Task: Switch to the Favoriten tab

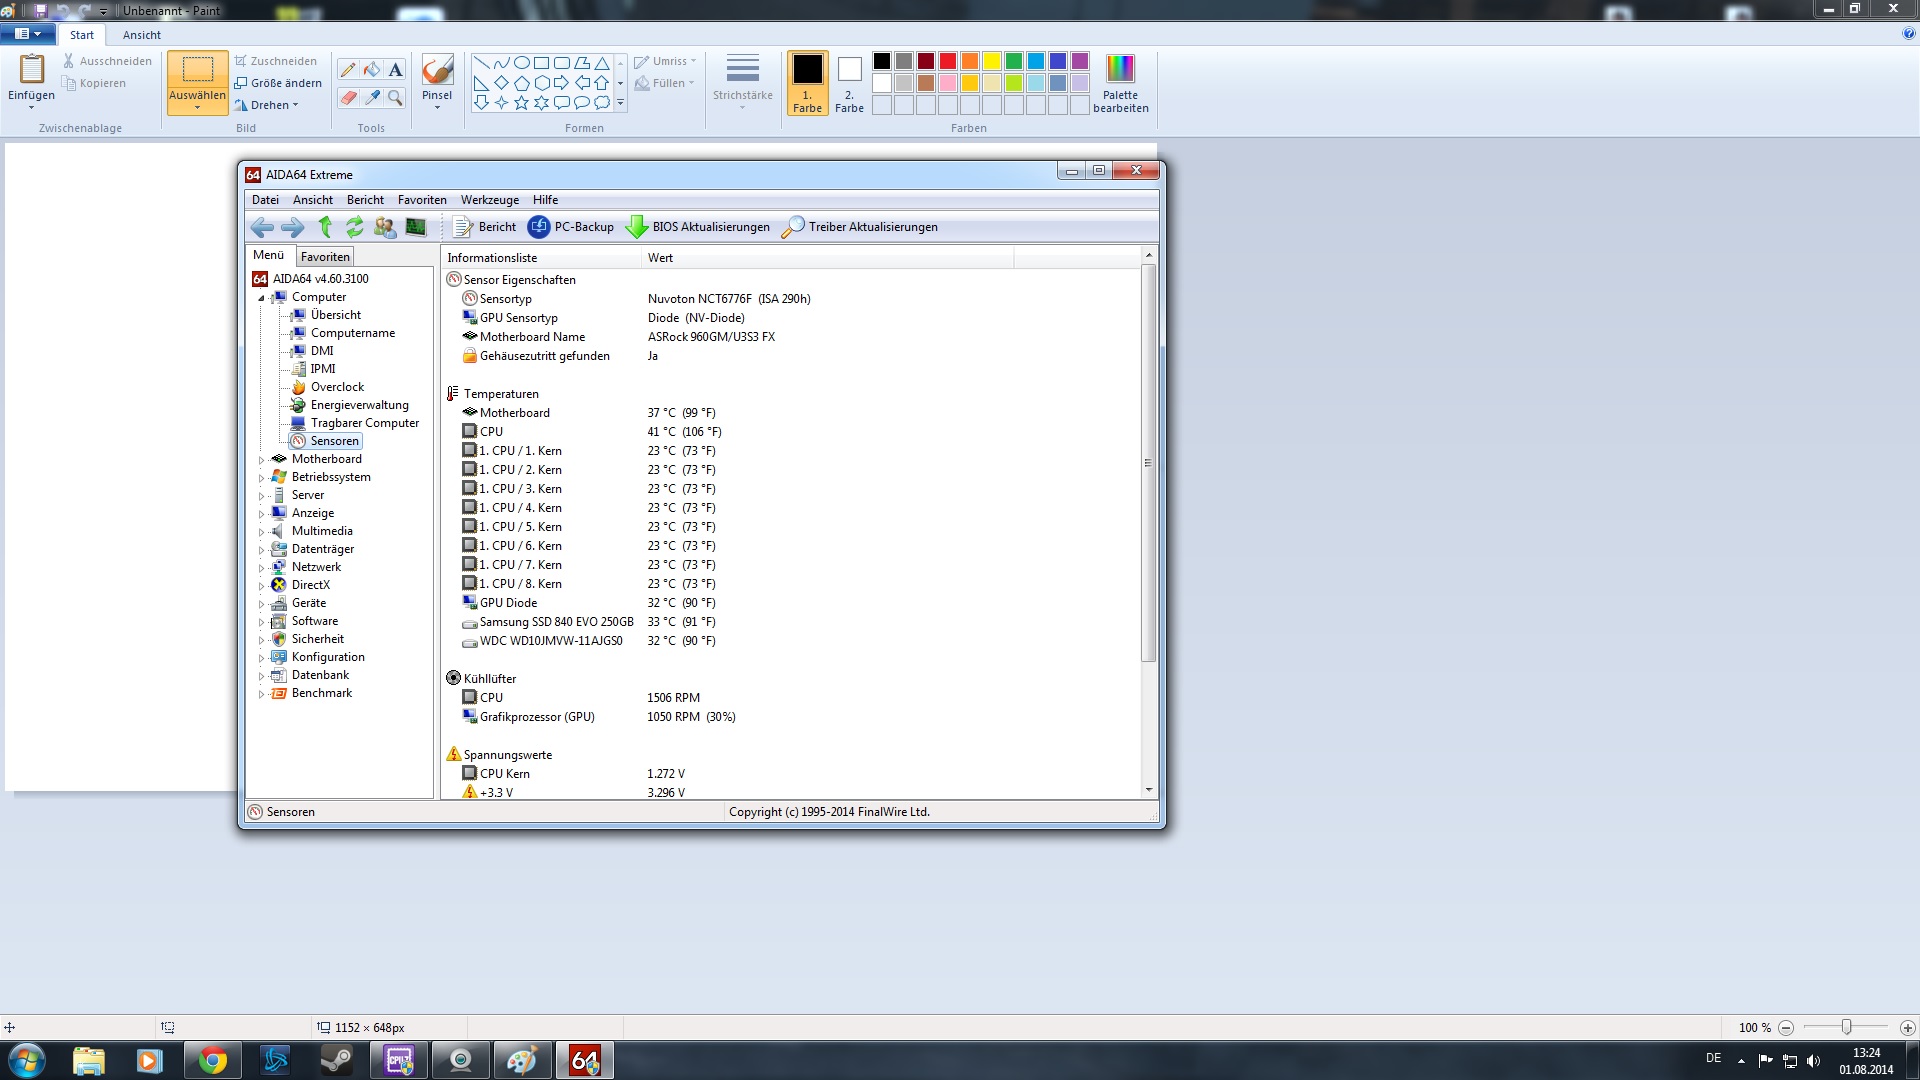Action: [325, 257]
